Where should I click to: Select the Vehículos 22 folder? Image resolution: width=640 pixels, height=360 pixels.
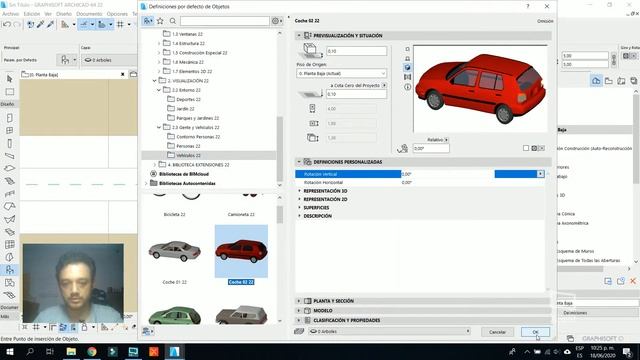pos(188,156)
